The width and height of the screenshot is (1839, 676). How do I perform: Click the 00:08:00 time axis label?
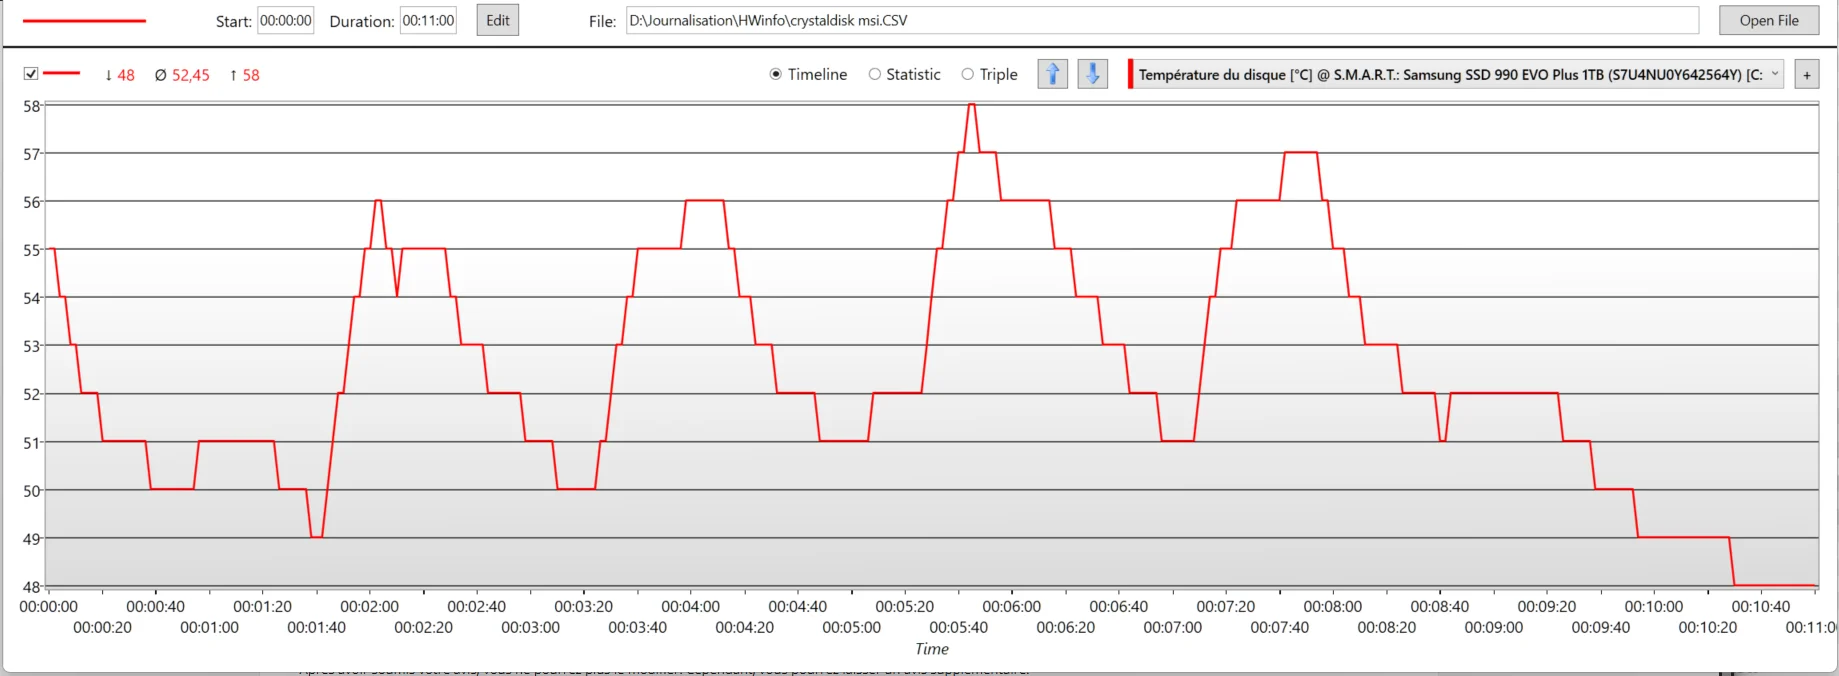tap(1332, 606)
